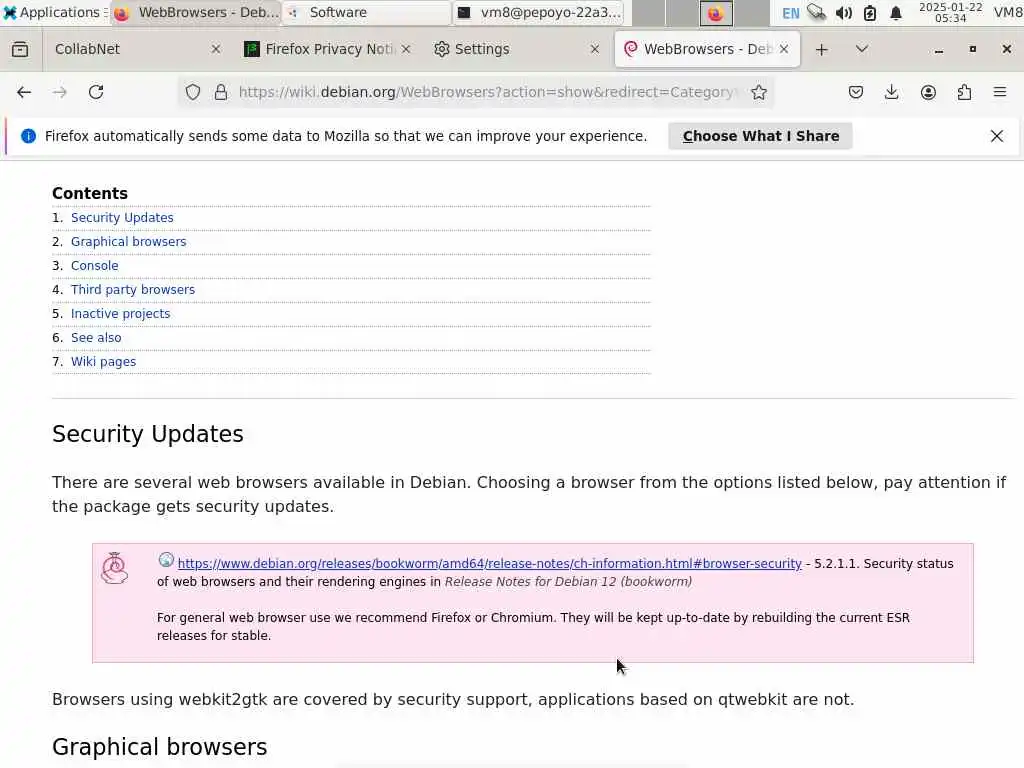Jump to See also section
1024x768 pixels.
coord(96,338)
